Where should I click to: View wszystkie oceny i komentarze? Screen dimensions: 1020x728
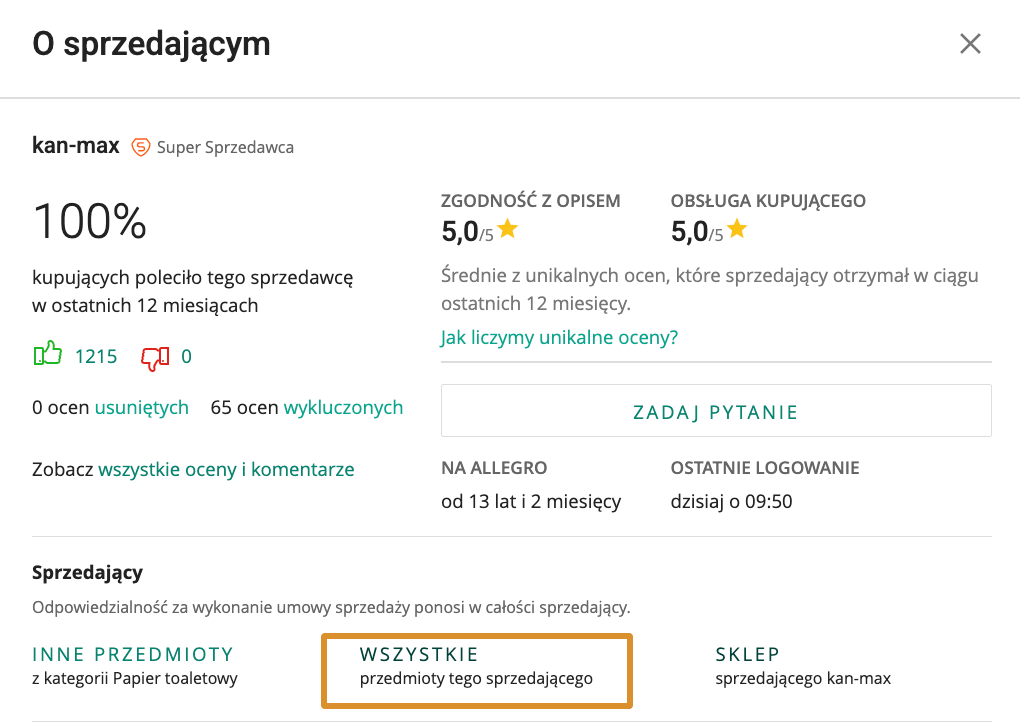225,469
